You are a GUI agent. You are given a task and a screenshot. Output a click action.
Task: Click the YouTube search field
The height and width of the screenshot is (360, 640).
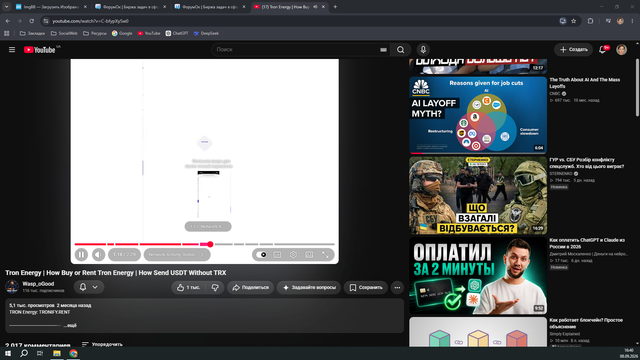296,49
